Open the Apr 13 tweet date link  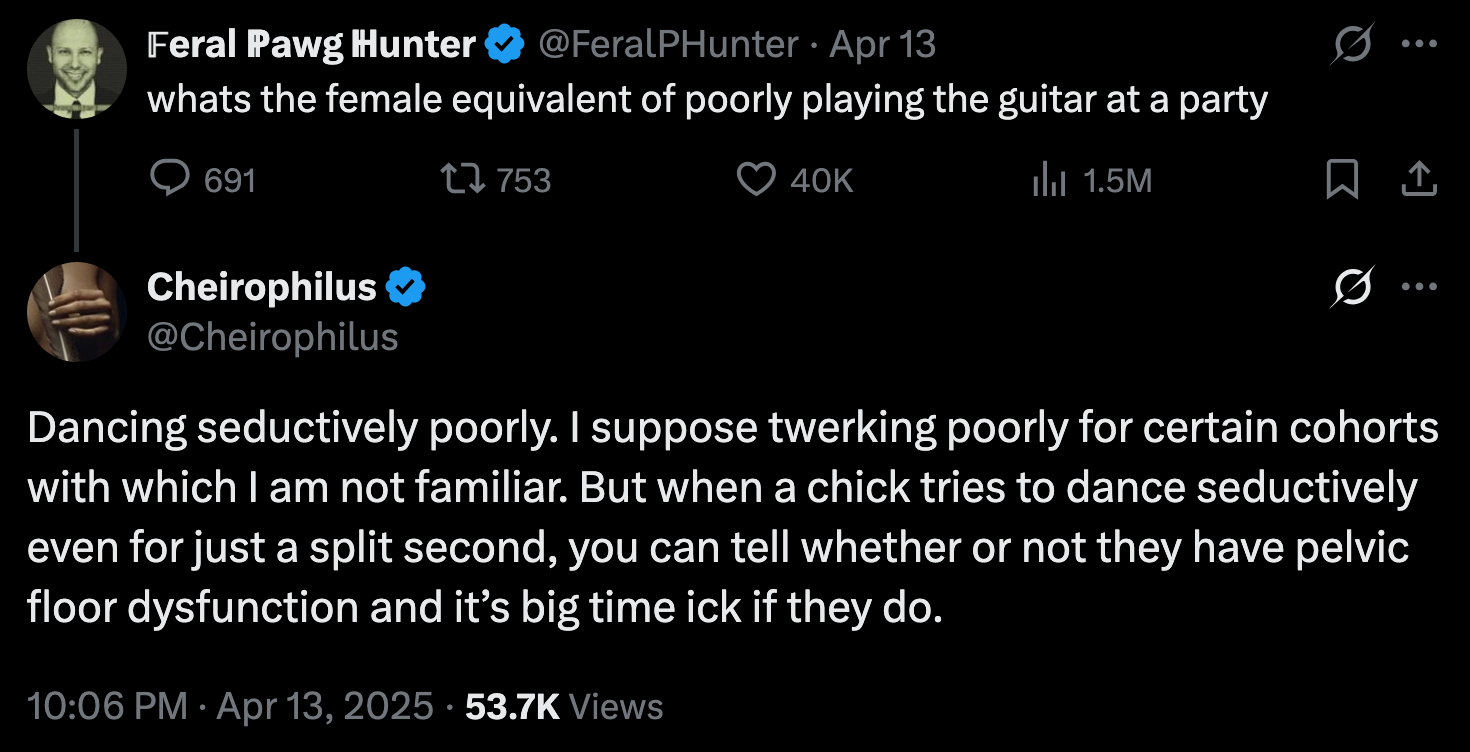[883, 44]
